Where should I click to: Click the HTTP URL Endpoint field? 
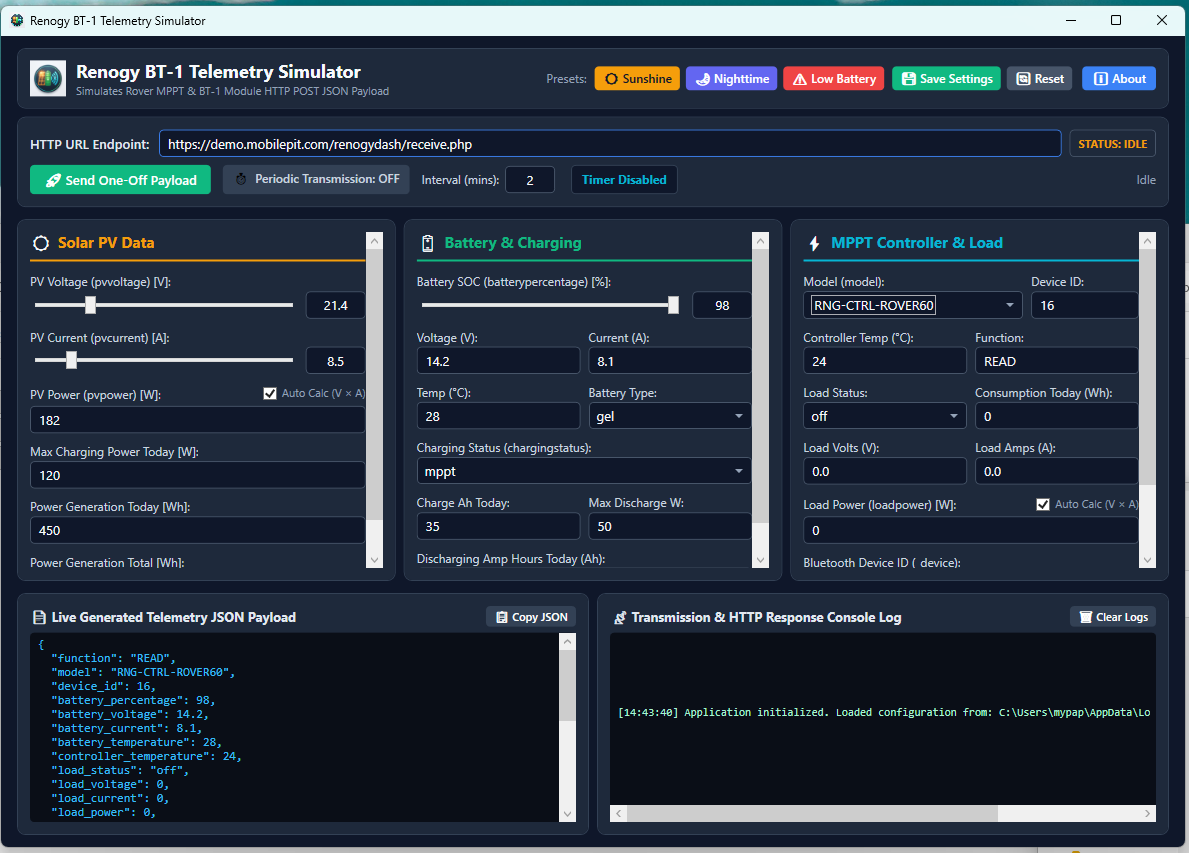[610, 144]
